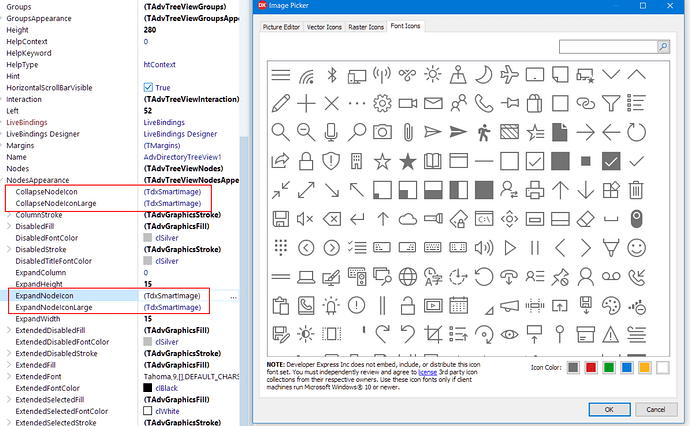Select the funnel filter icon
The height and width of the screenshot is (426, 690).
click(x=611, y=102)
